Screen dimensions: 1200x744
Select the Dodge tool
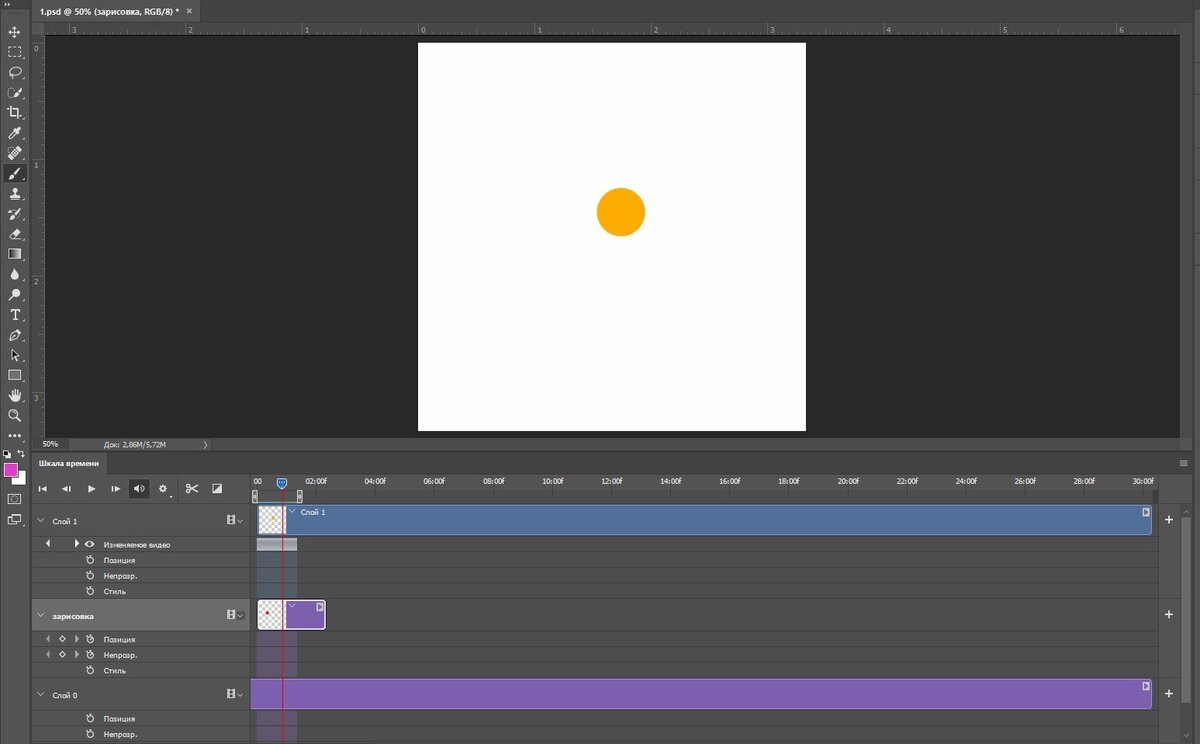coord(15,294)
